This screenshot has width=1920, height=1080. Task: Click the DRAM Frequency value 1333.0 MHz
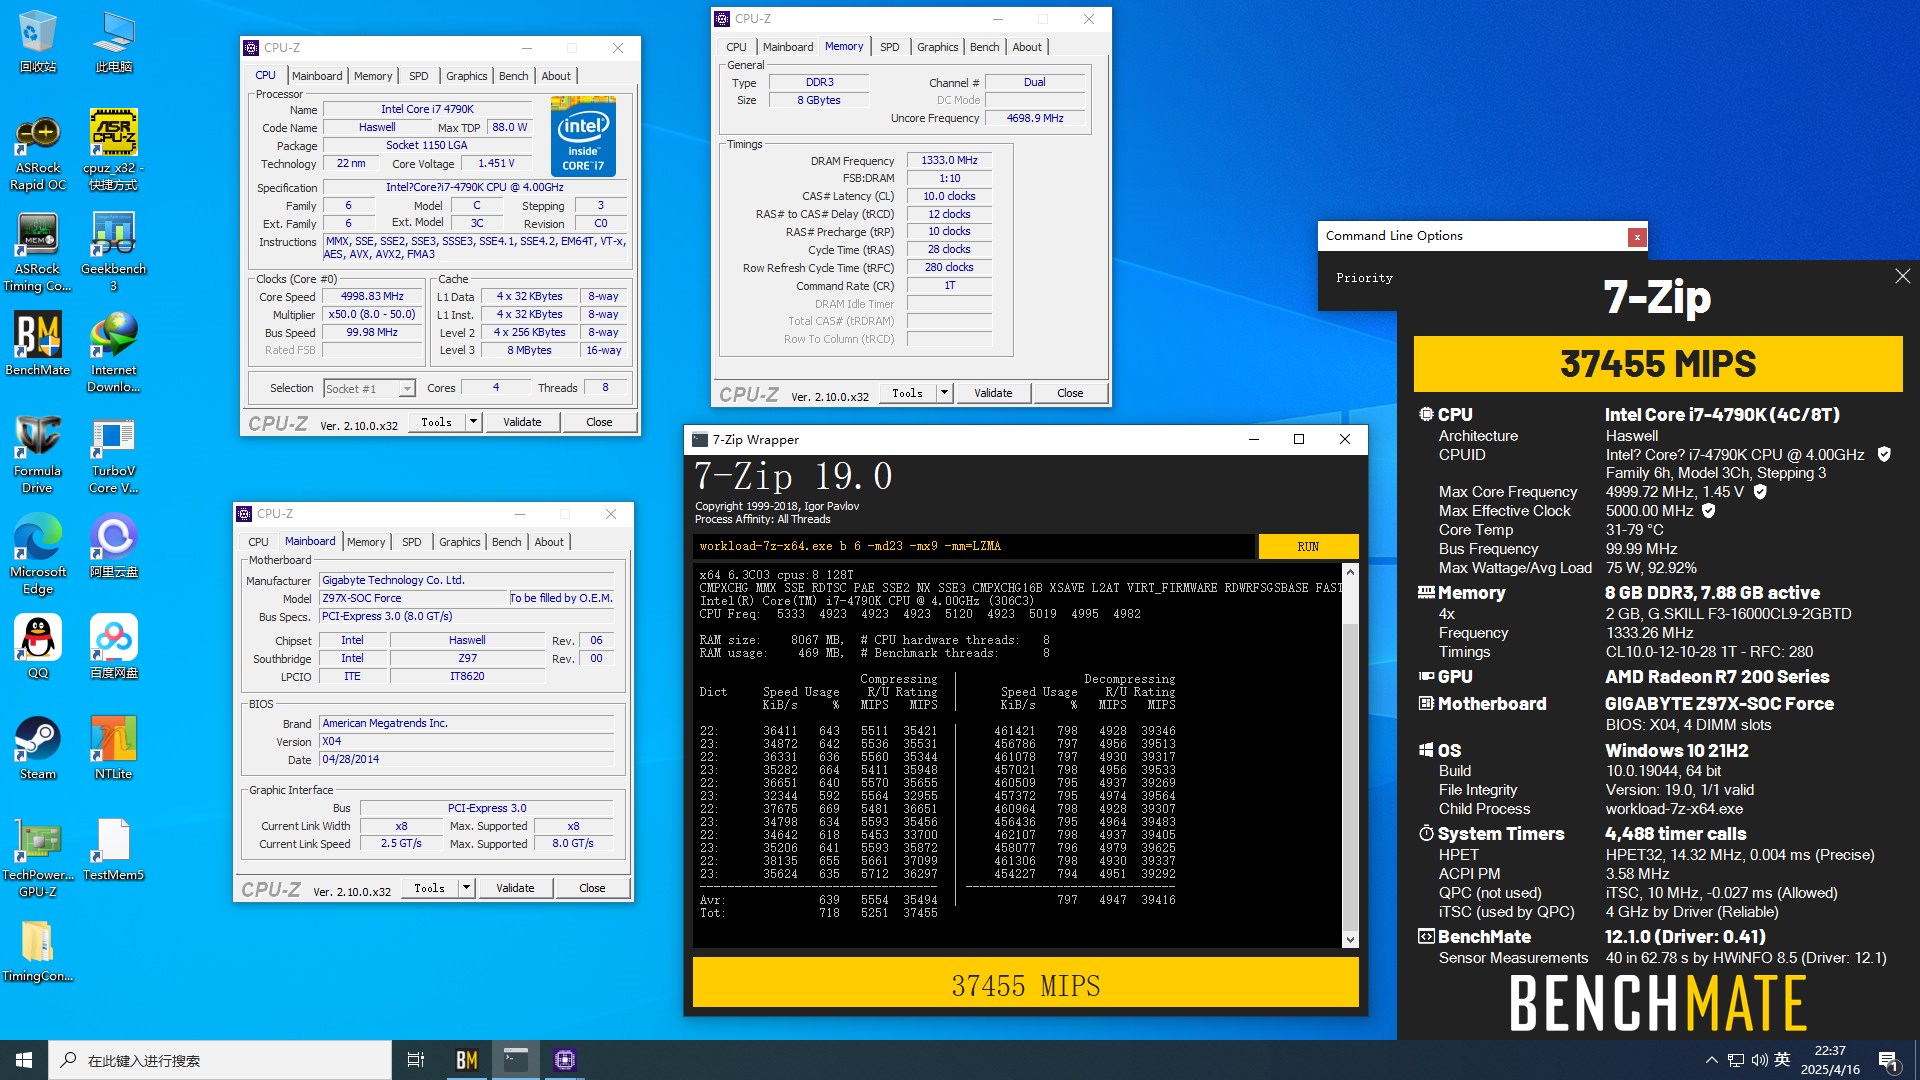949,160
